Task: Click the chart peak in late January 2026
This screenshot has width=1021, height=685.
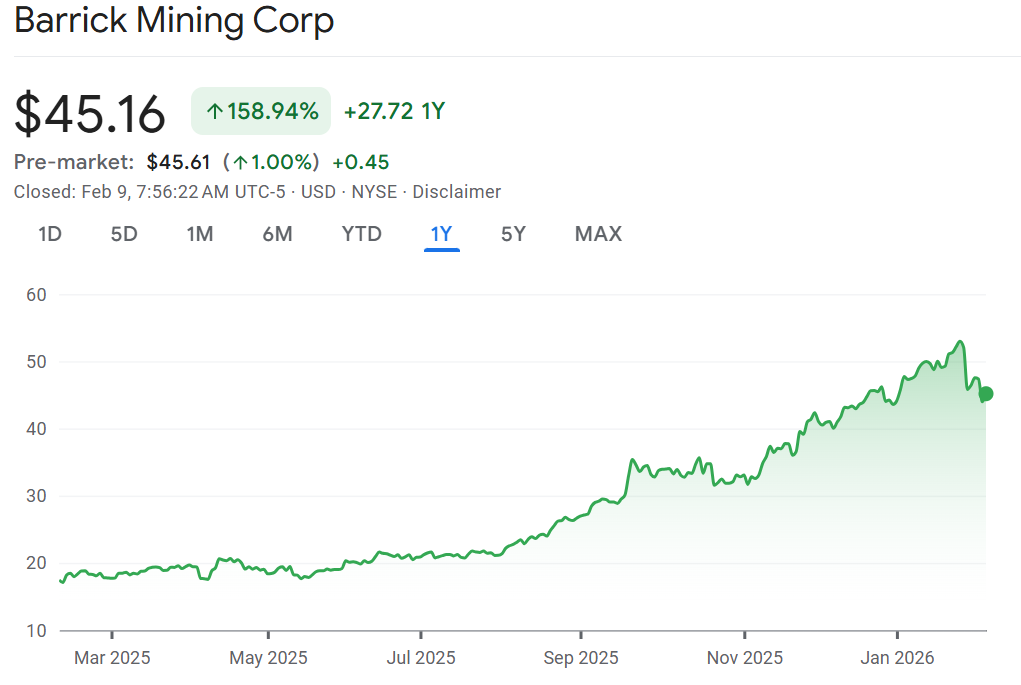Action: pyautogui.click(x=960, y=343)
